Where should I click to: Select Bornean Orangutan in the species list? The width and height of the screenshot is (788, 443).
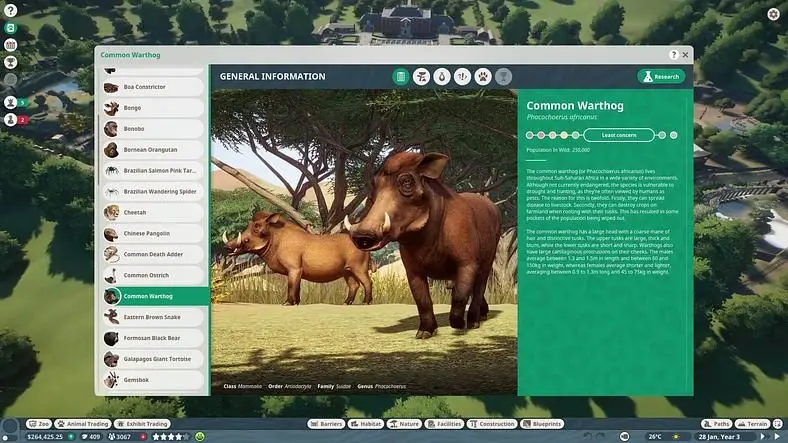click(153, 150)
